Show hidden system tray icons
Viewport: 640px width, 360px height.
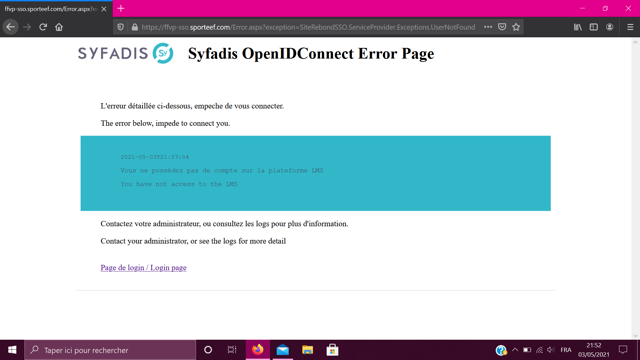[x=515, y=350]
